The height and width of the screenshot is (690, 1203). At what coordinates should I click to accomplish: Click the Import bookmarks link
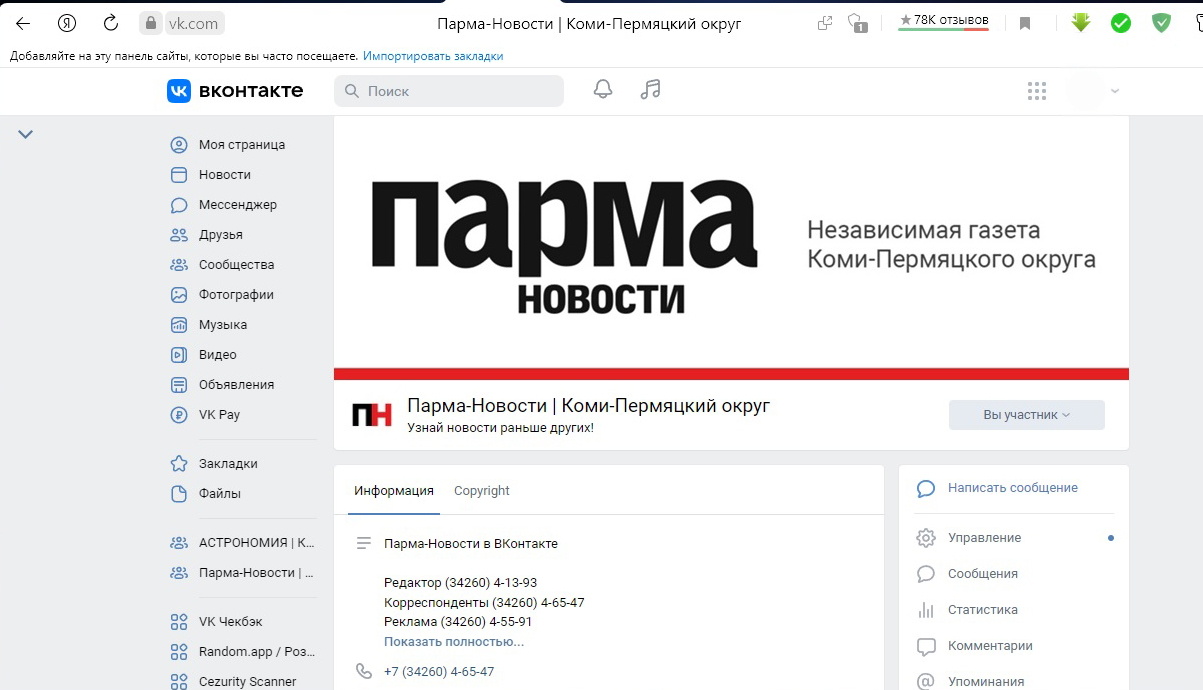click(433, 56)
